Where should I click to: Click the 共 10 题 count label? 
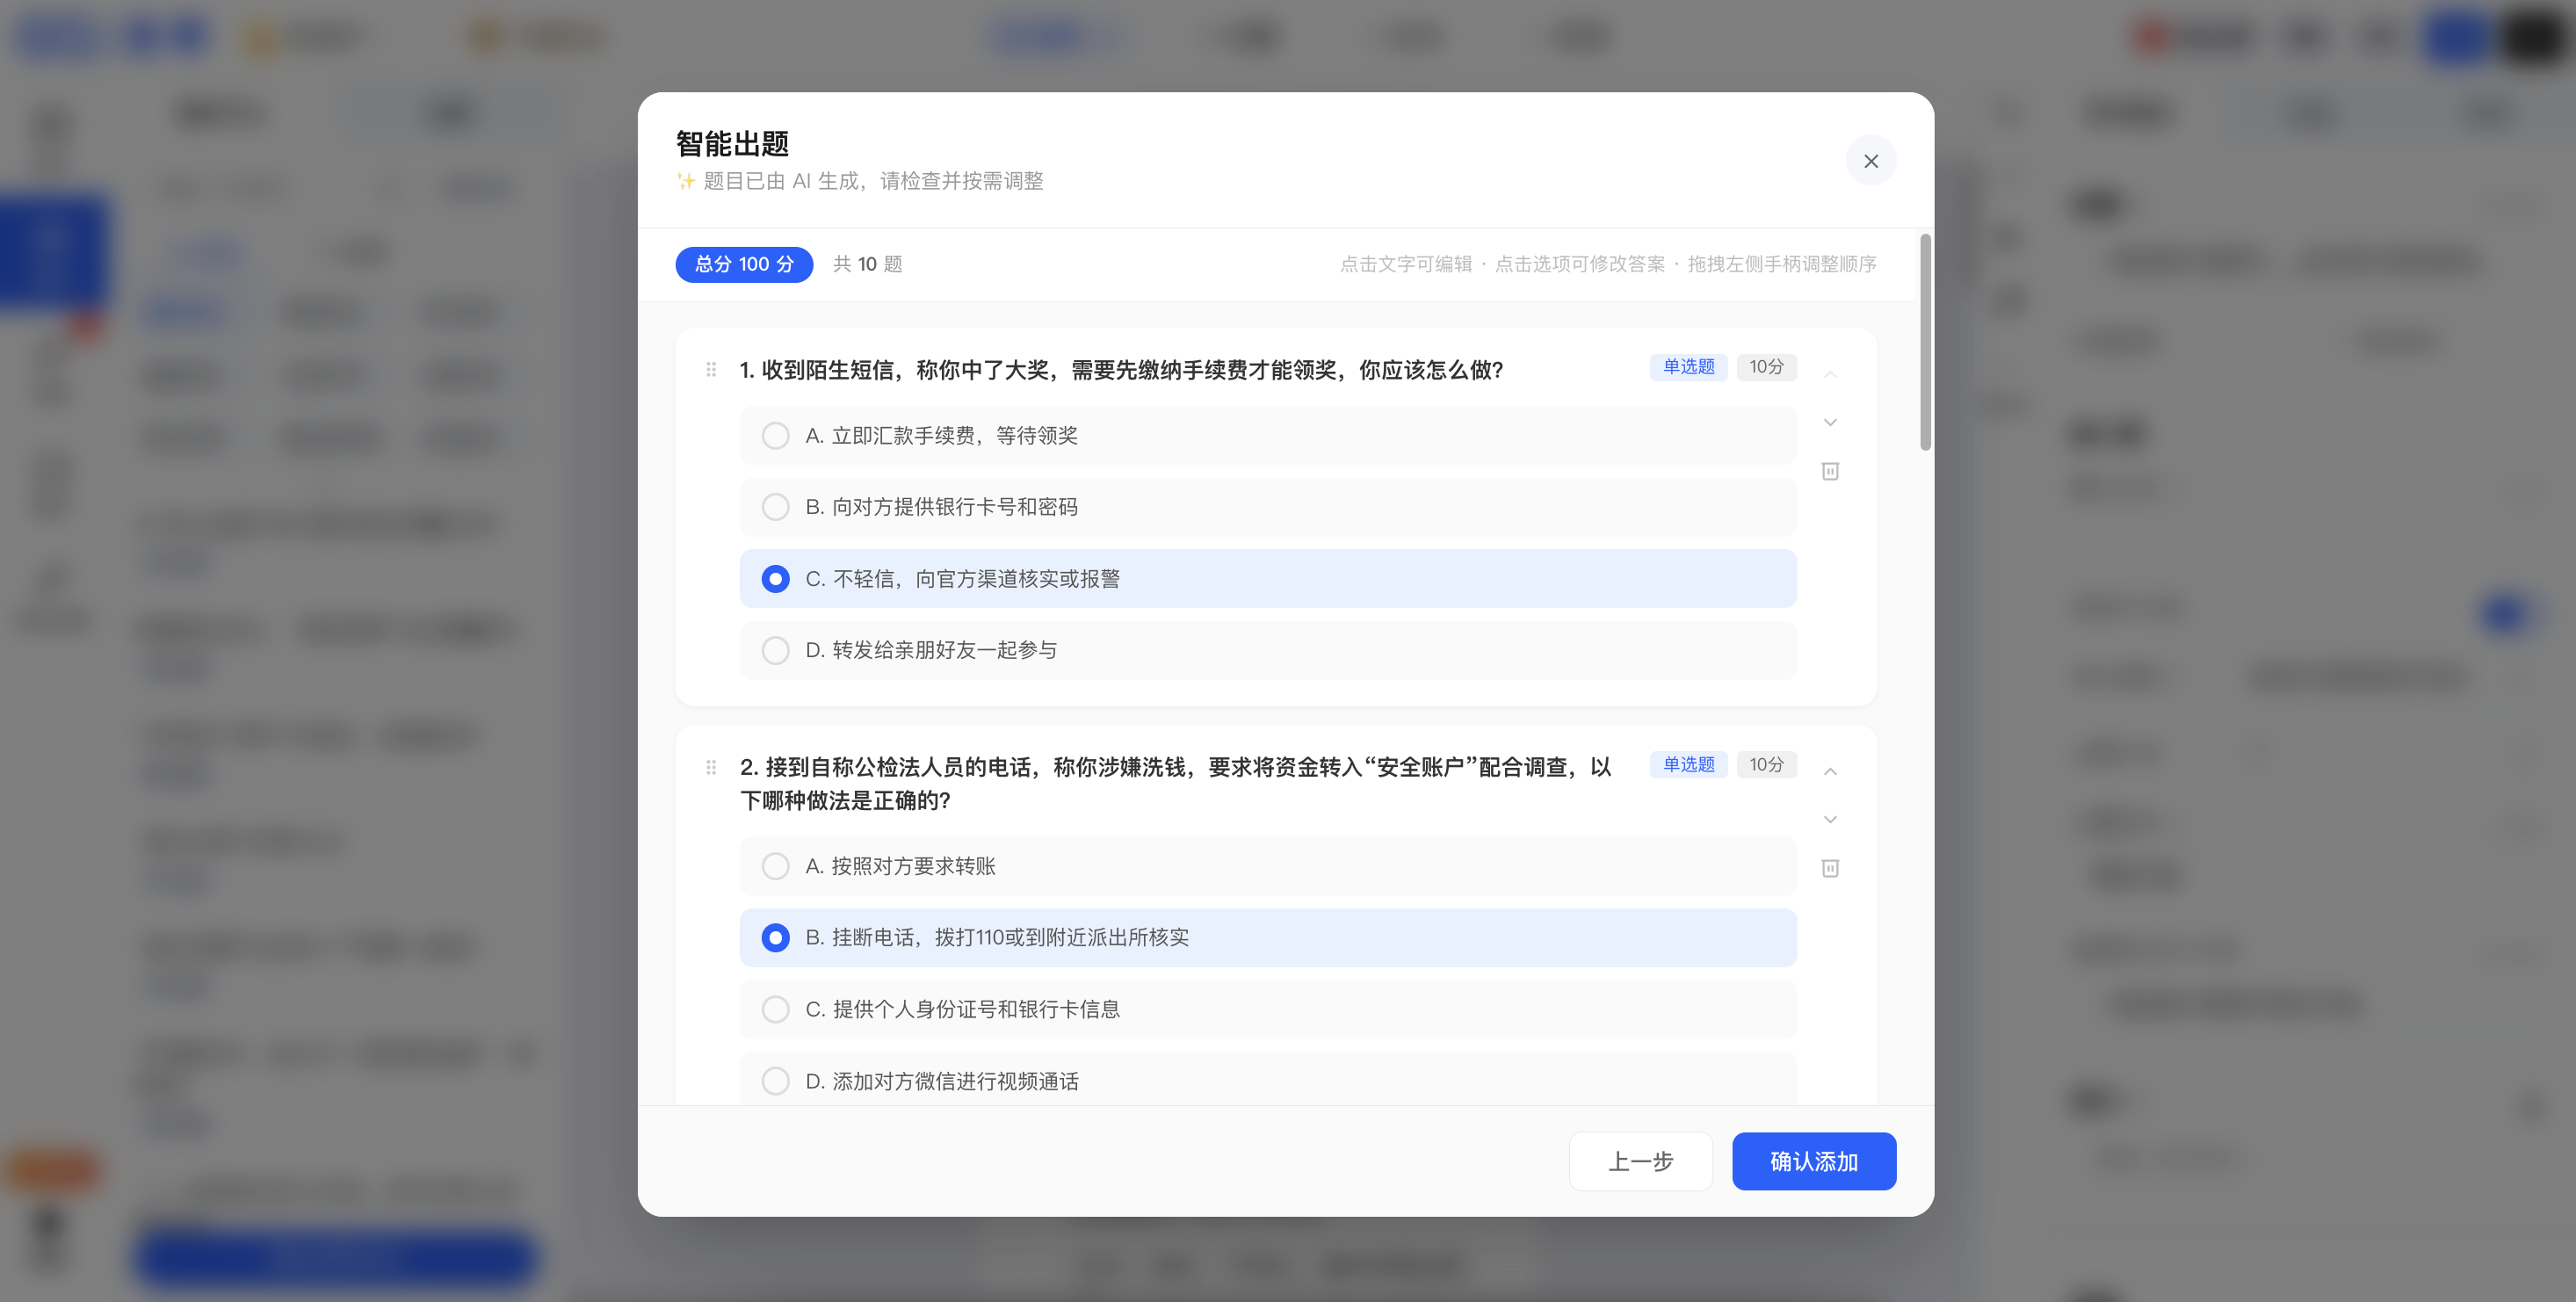point(867,264)
